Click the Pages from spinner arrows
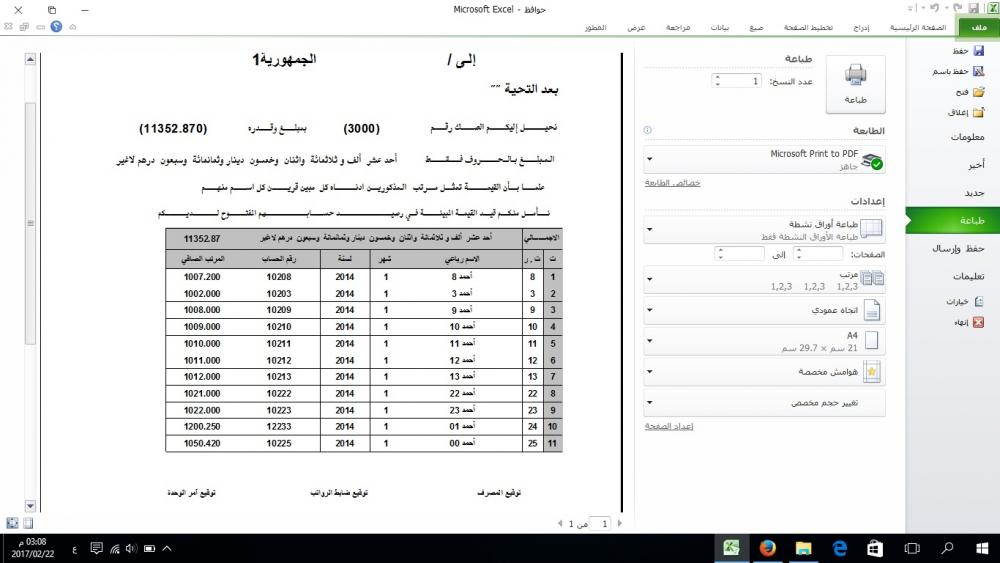The height and width of the screenshot is (563, 1000). click(x=798, y=254)
